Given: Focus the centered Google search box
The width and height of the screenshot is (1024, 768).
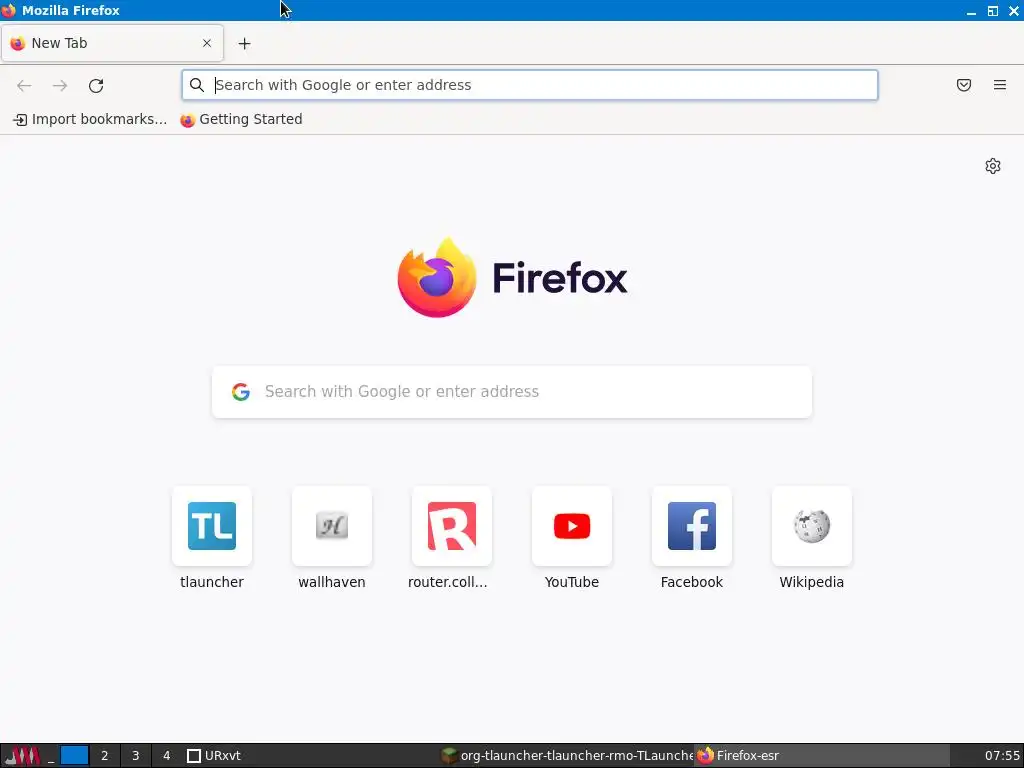Looking at the screenshot, I should 512,392.
